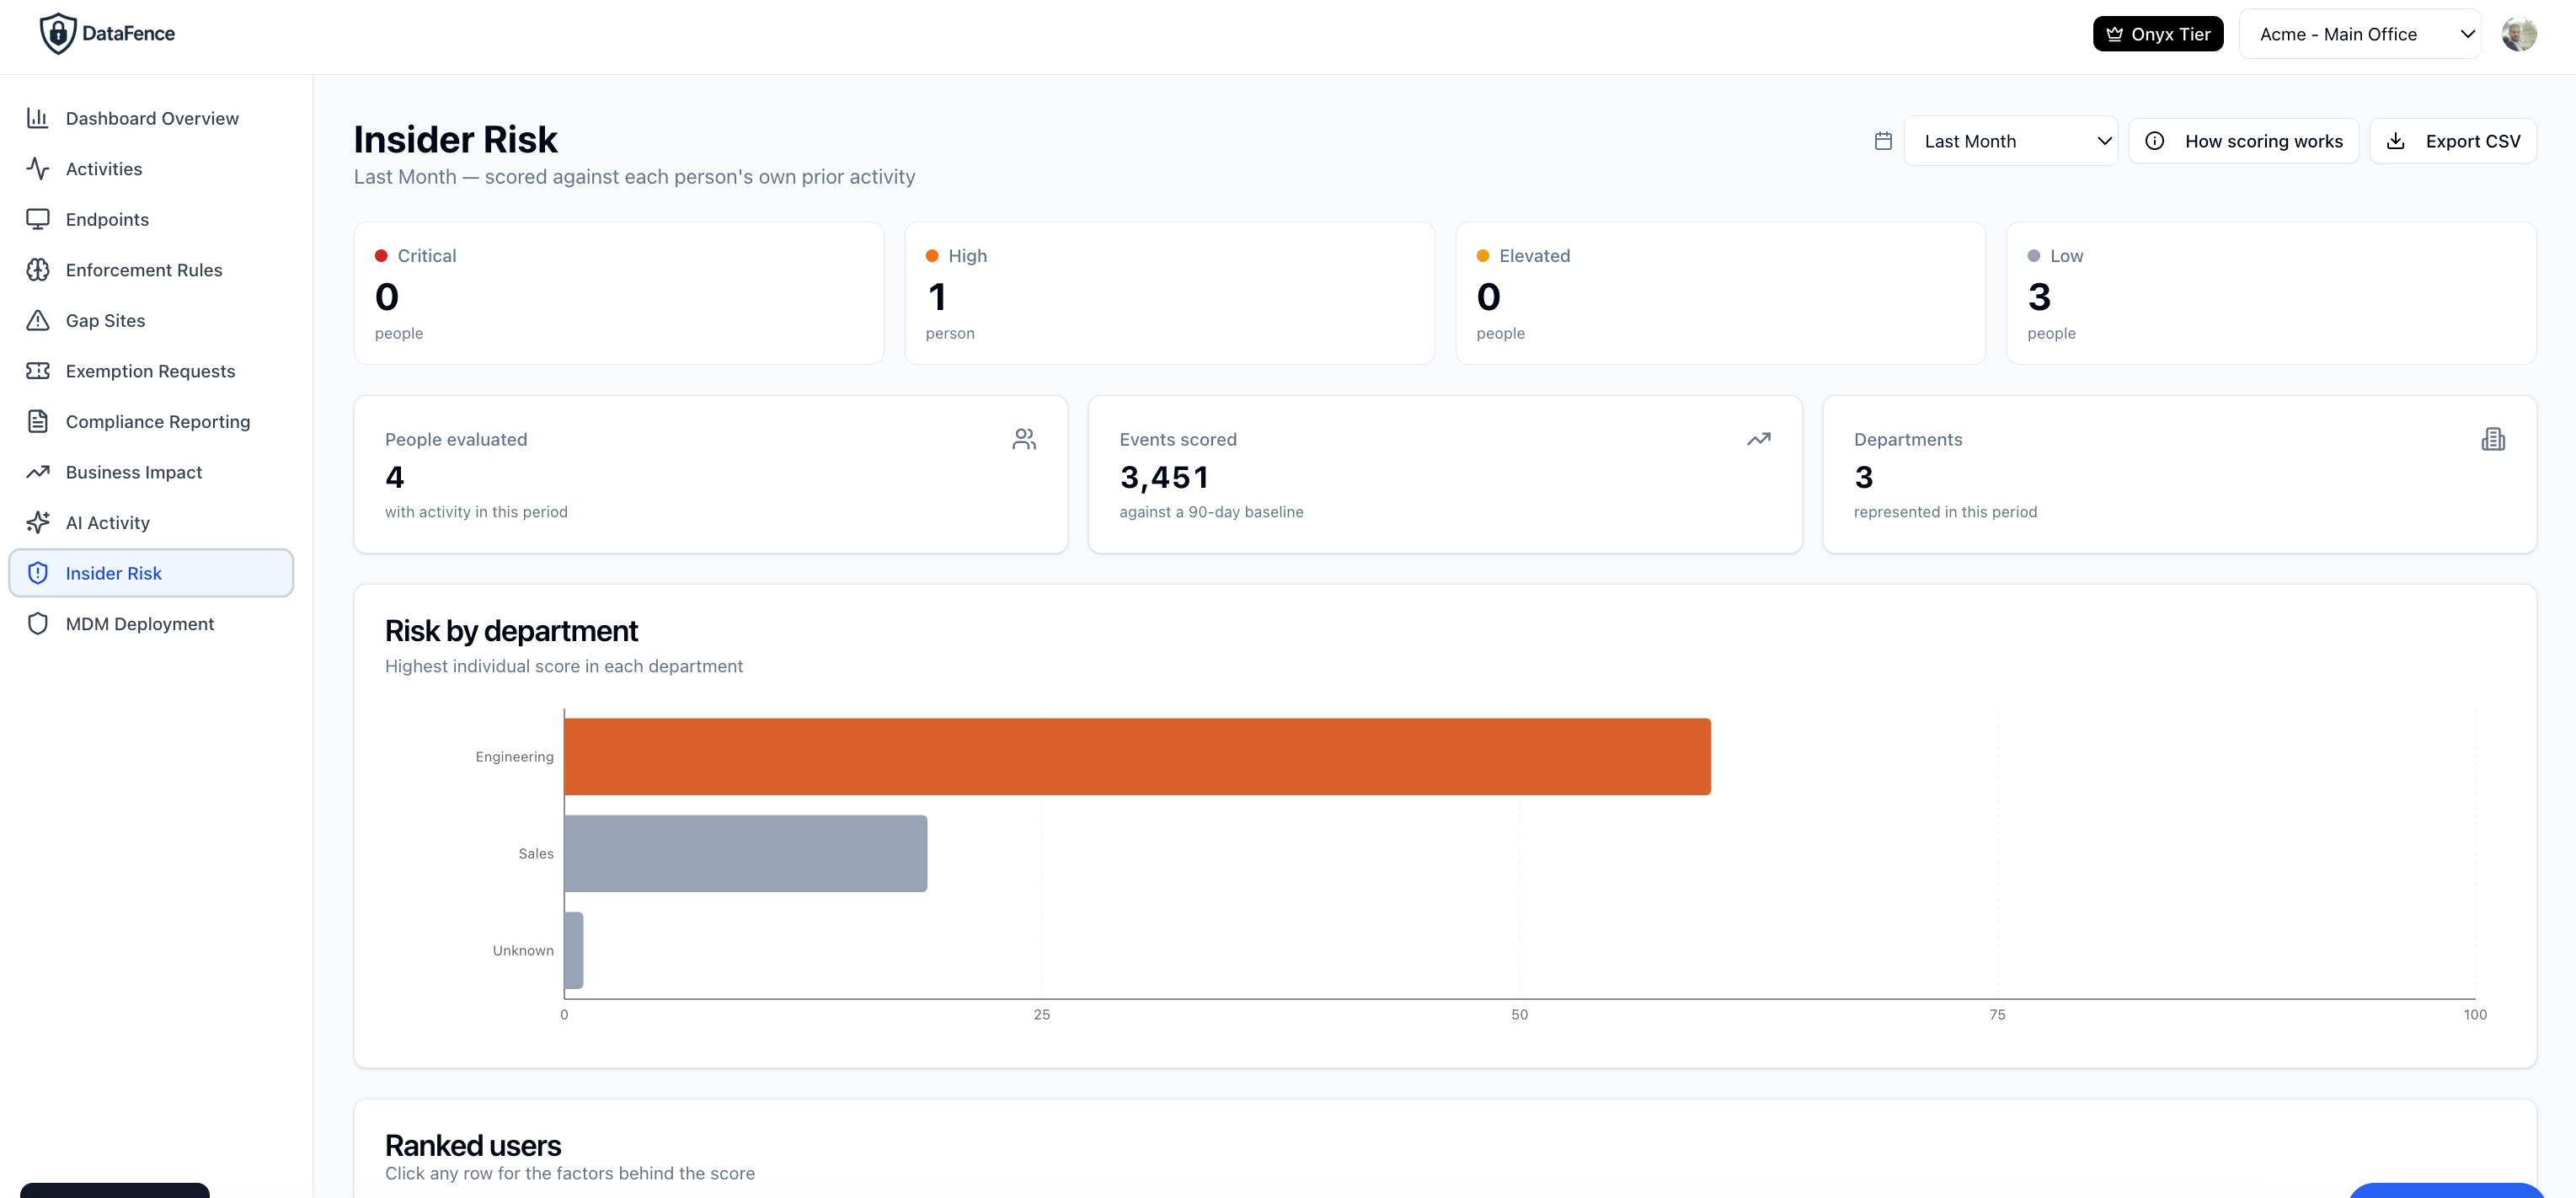Click the info icon in How scoring works
Viewport: 2576px width, 1198px height.
pyautogui.click(x=2155, y=141)
